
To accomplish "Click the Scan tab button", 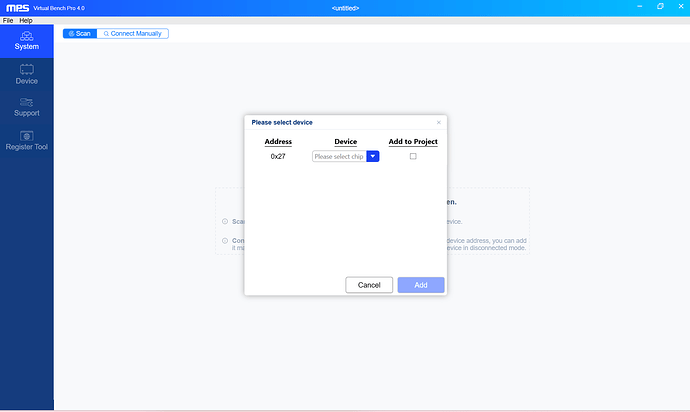I will tap(80, 33).
